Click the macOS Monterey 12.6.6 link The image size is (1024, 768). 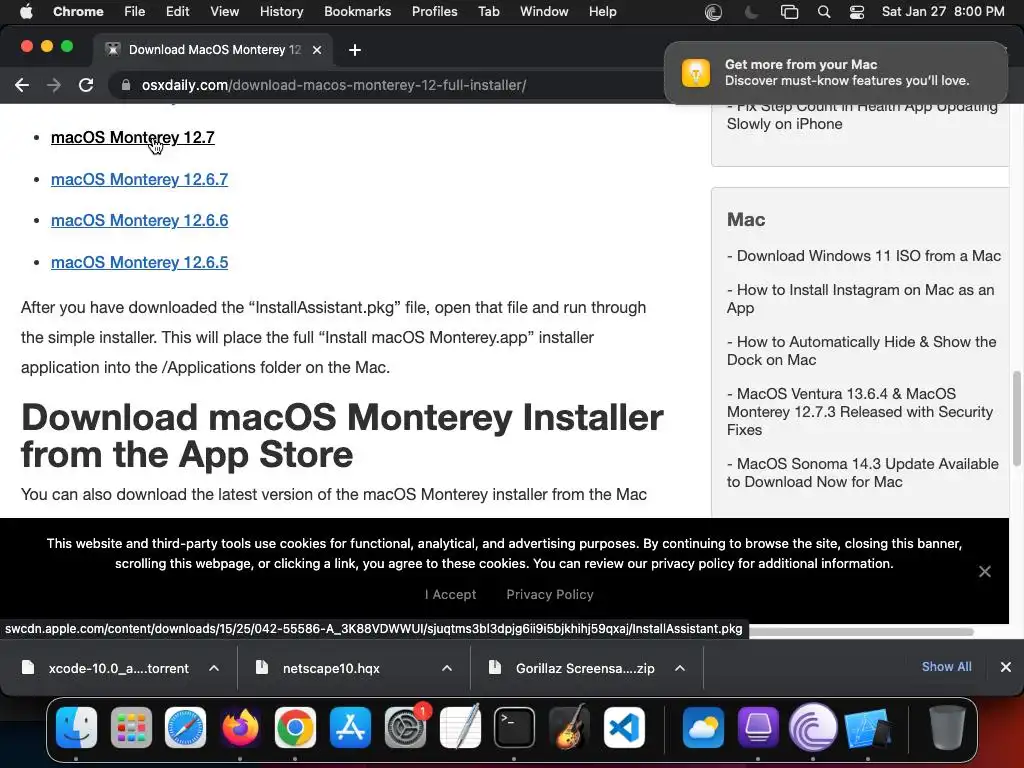pos(139,220)
